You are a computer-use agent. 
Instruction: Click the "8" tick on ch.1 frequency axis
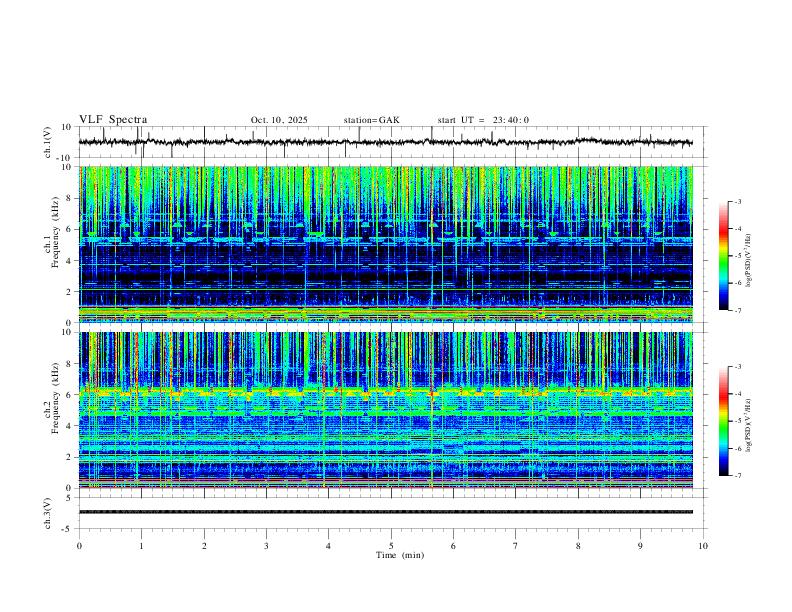(x=70, y=198)
